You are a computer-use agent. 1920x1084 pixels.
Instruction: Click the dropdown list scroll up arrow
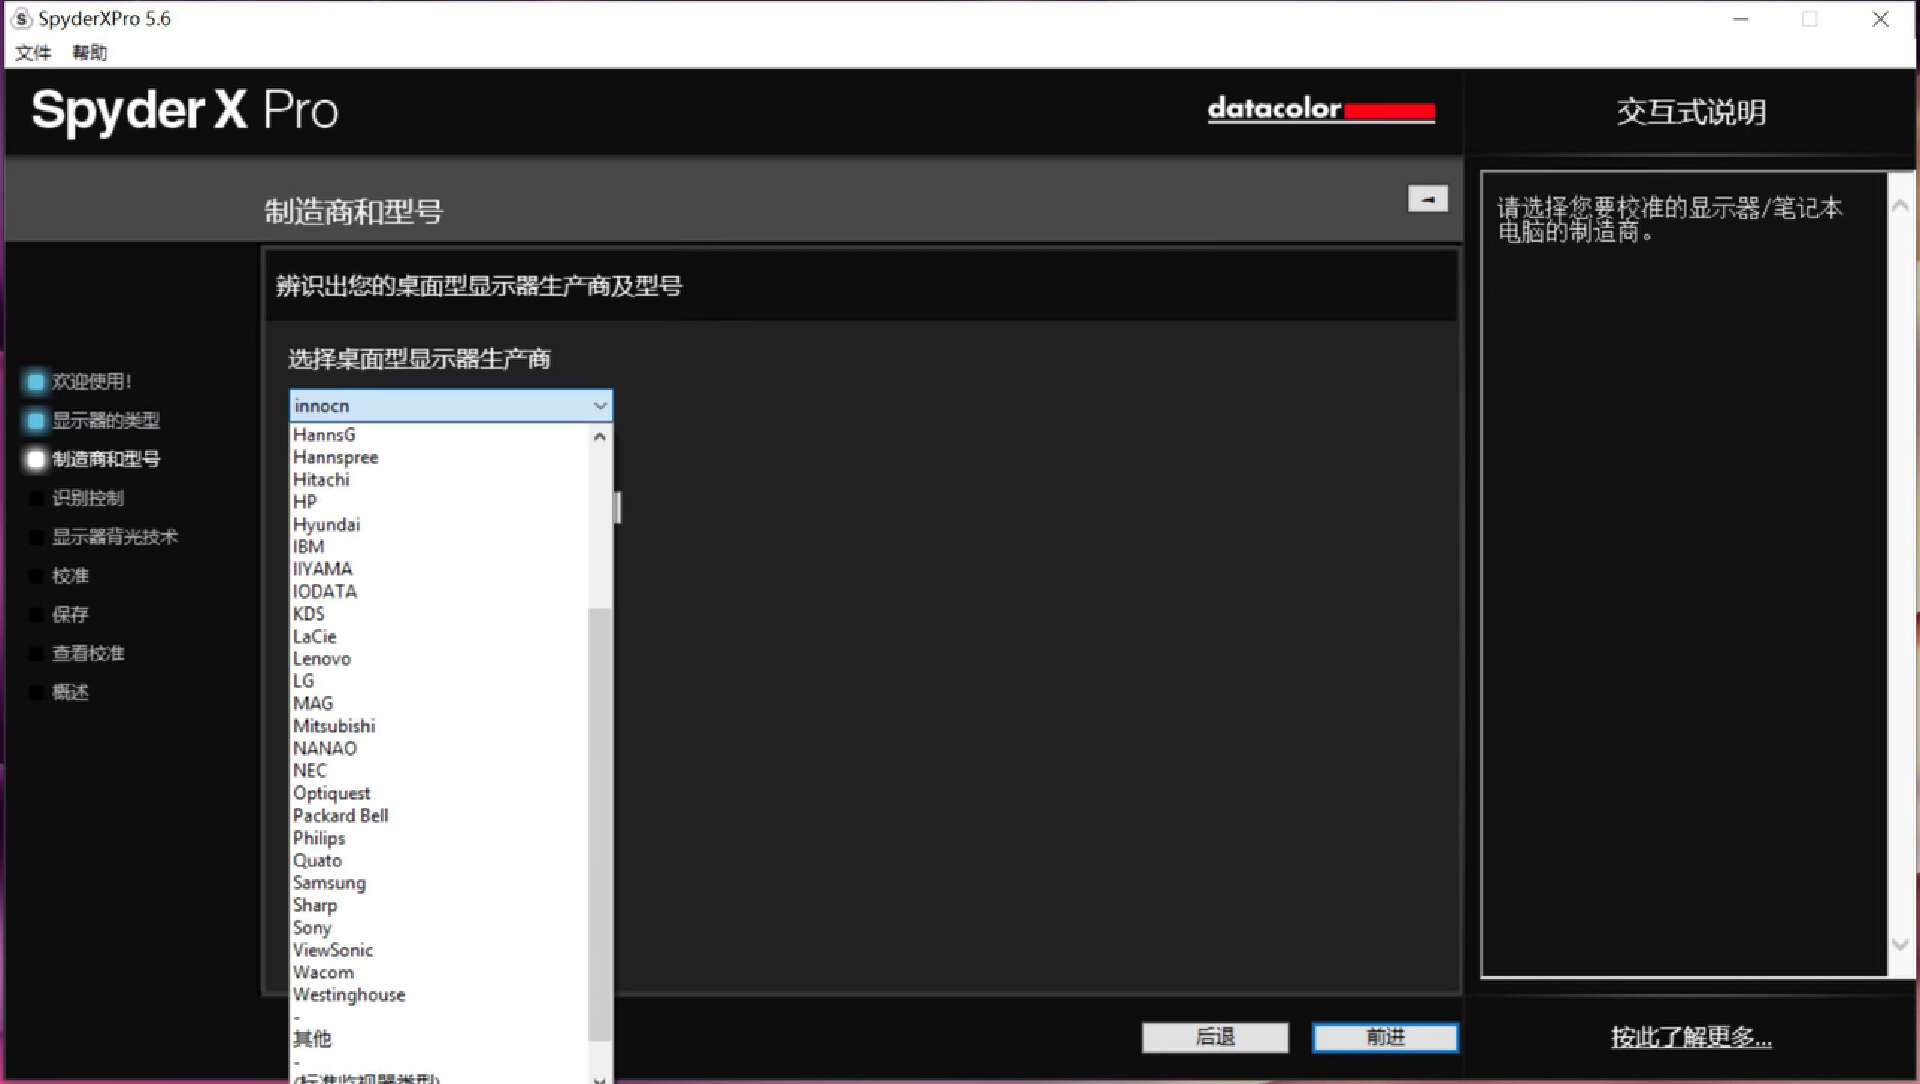599,437
